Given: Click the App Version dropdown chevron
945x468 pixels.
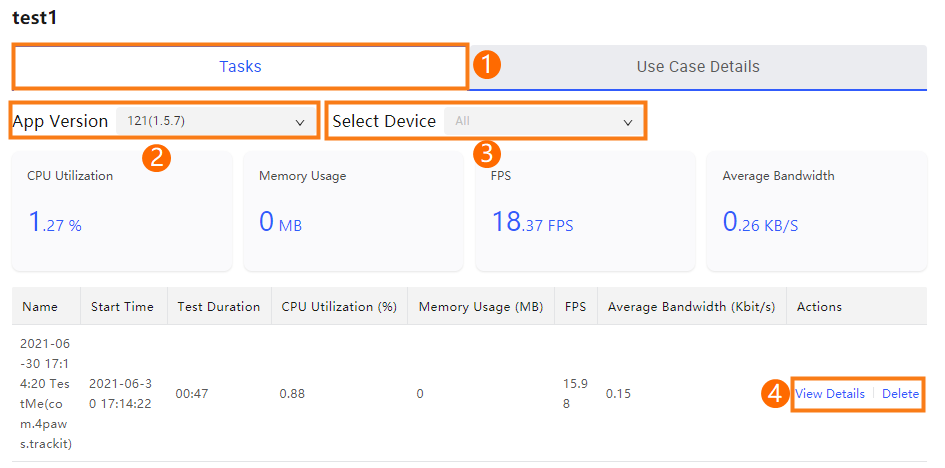Looking at the screenshot, I should coord(300,122).
